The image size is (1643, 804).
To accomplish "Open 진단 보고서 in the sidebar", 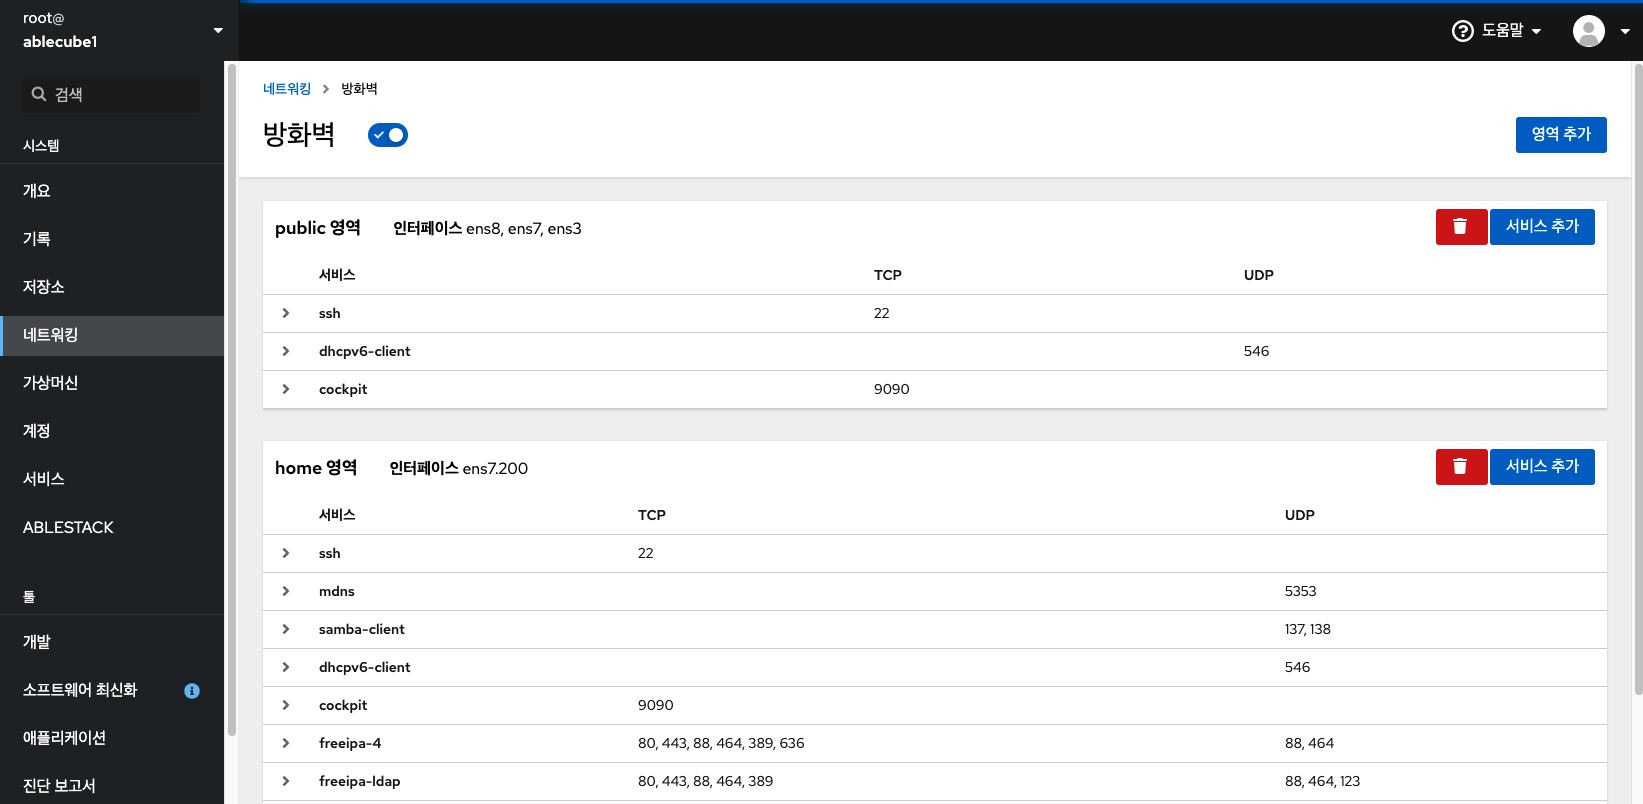I will [112, 786].
